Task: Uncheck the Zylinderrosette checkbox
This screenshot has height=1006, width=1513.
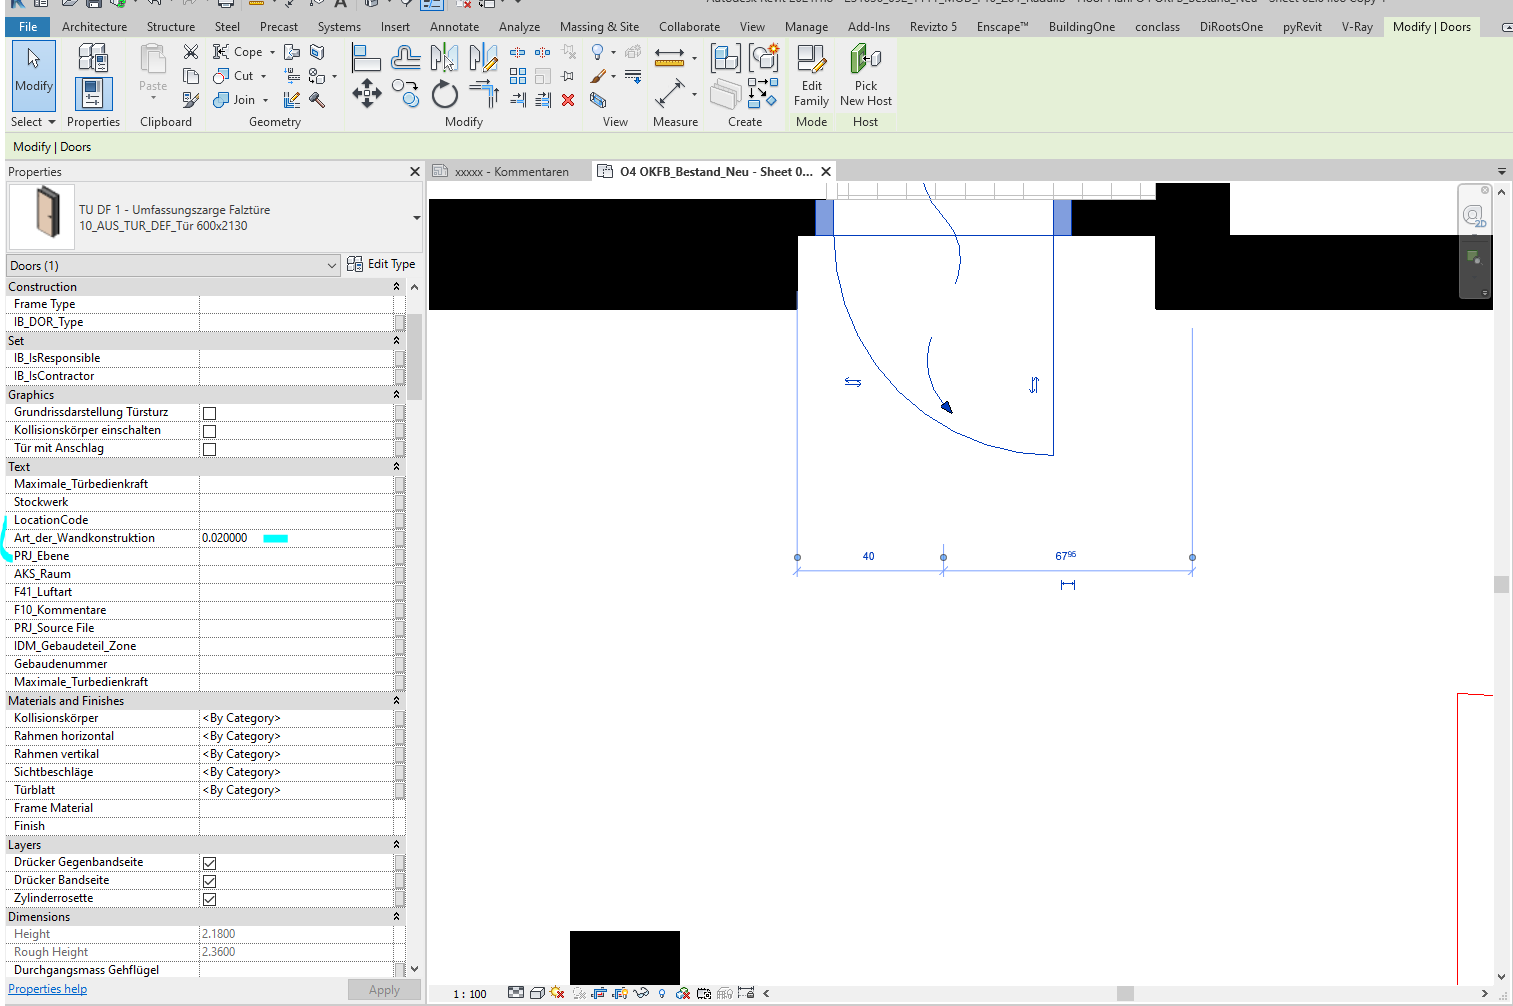Action: tap(209, 899)
